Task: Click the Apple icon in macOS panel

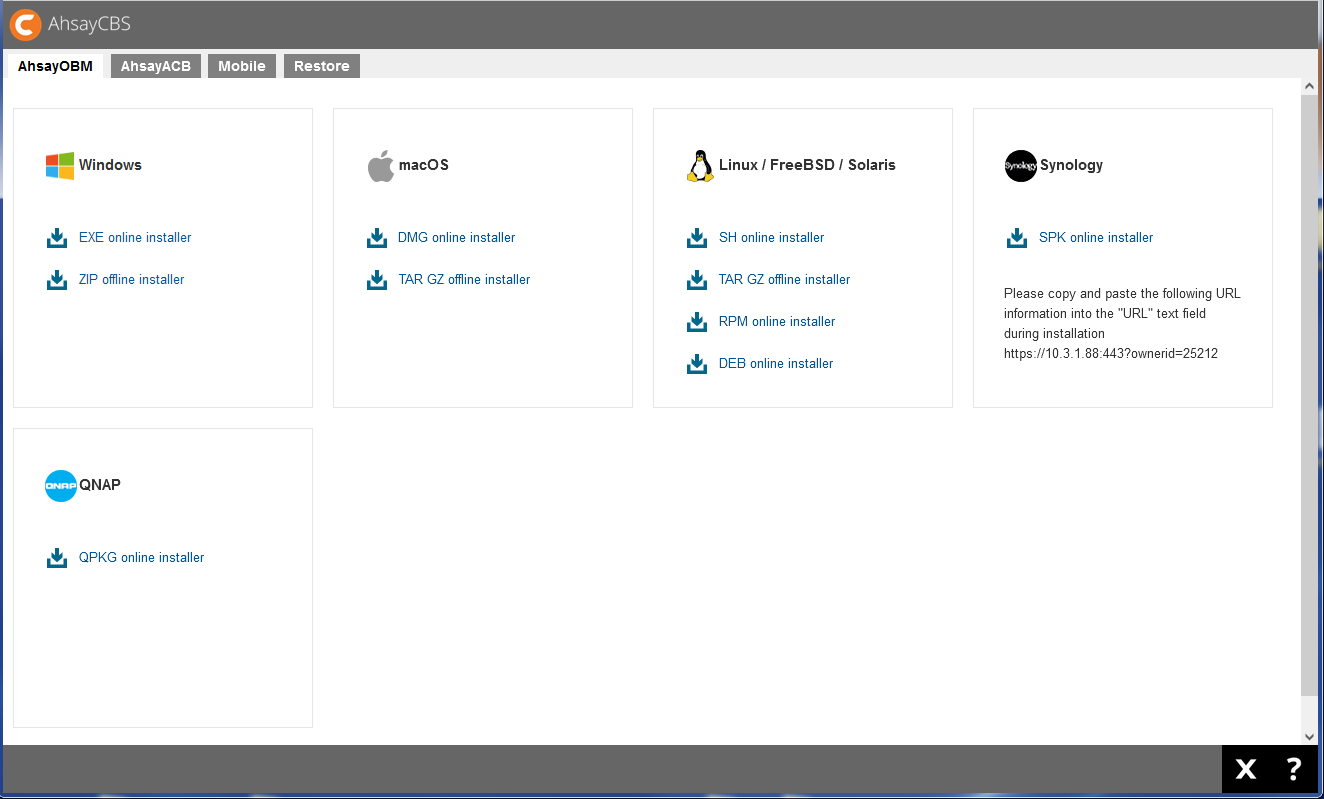Action: point(380,164)
